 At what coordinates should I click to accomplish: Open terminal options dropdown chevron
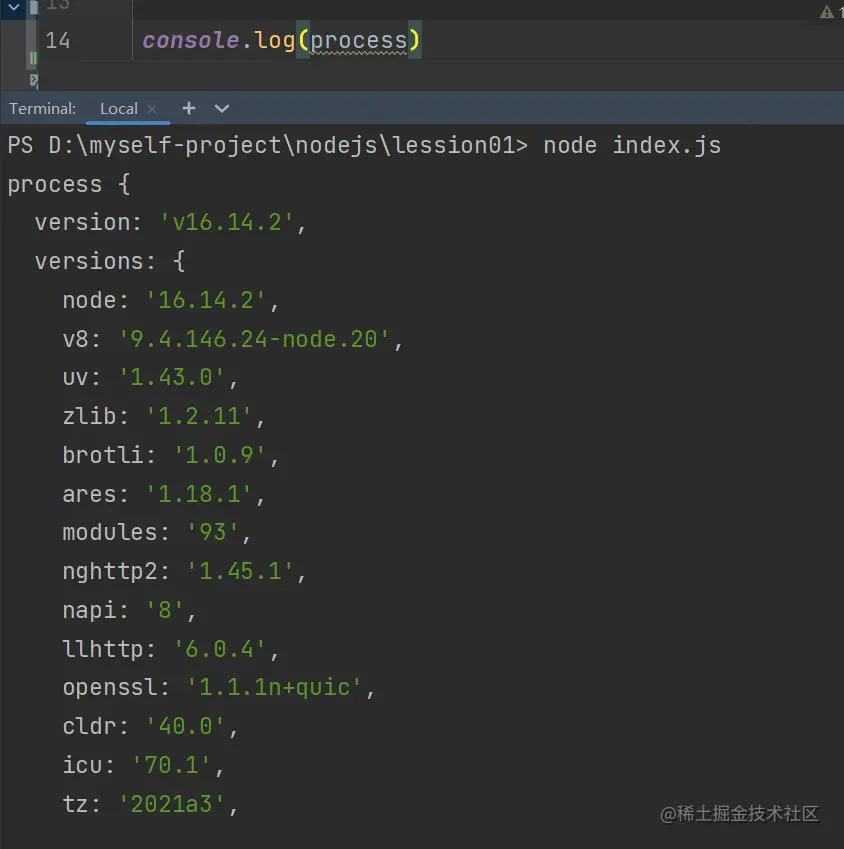pyautogui.click(x=222, y=109)
